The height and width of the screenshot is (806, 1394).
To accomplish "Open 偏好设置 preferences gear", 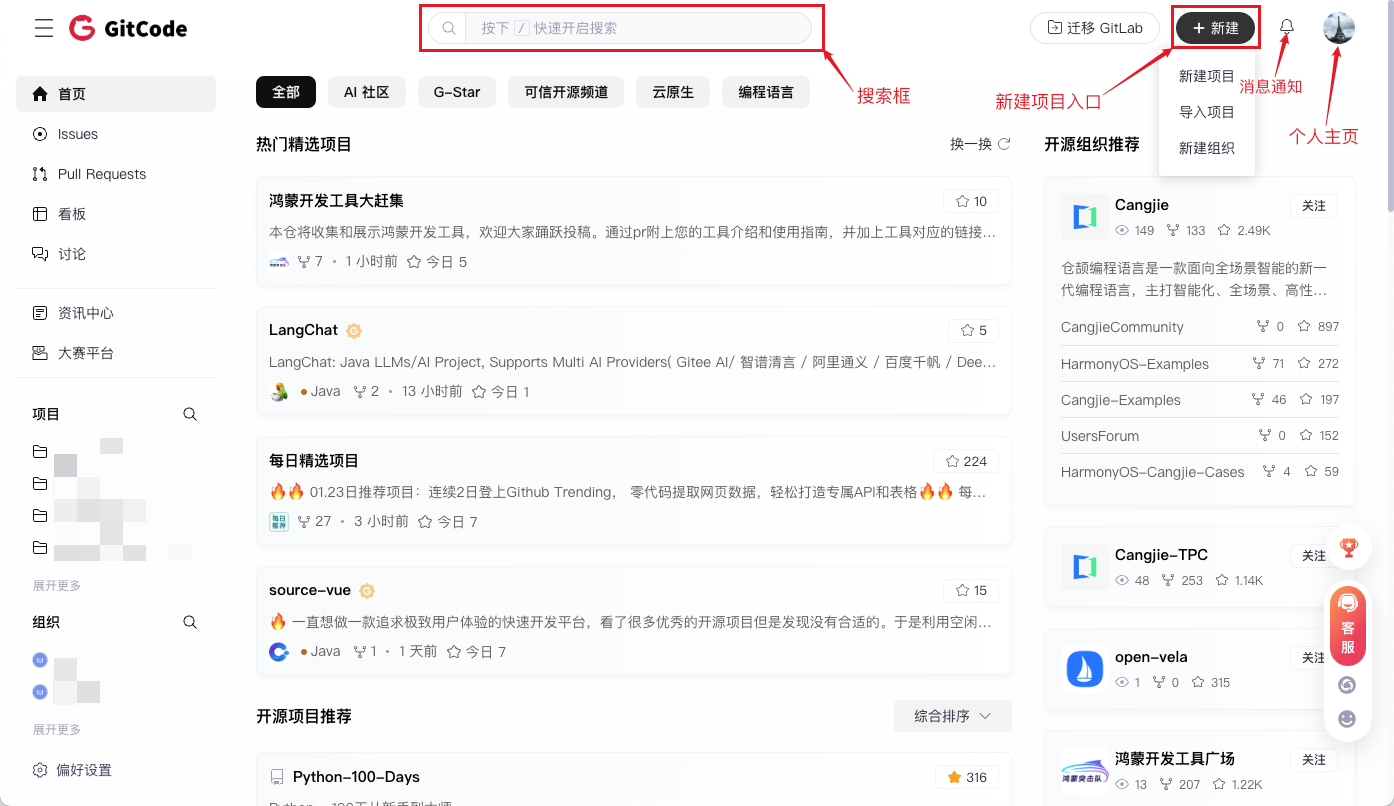I will (40, 770).
